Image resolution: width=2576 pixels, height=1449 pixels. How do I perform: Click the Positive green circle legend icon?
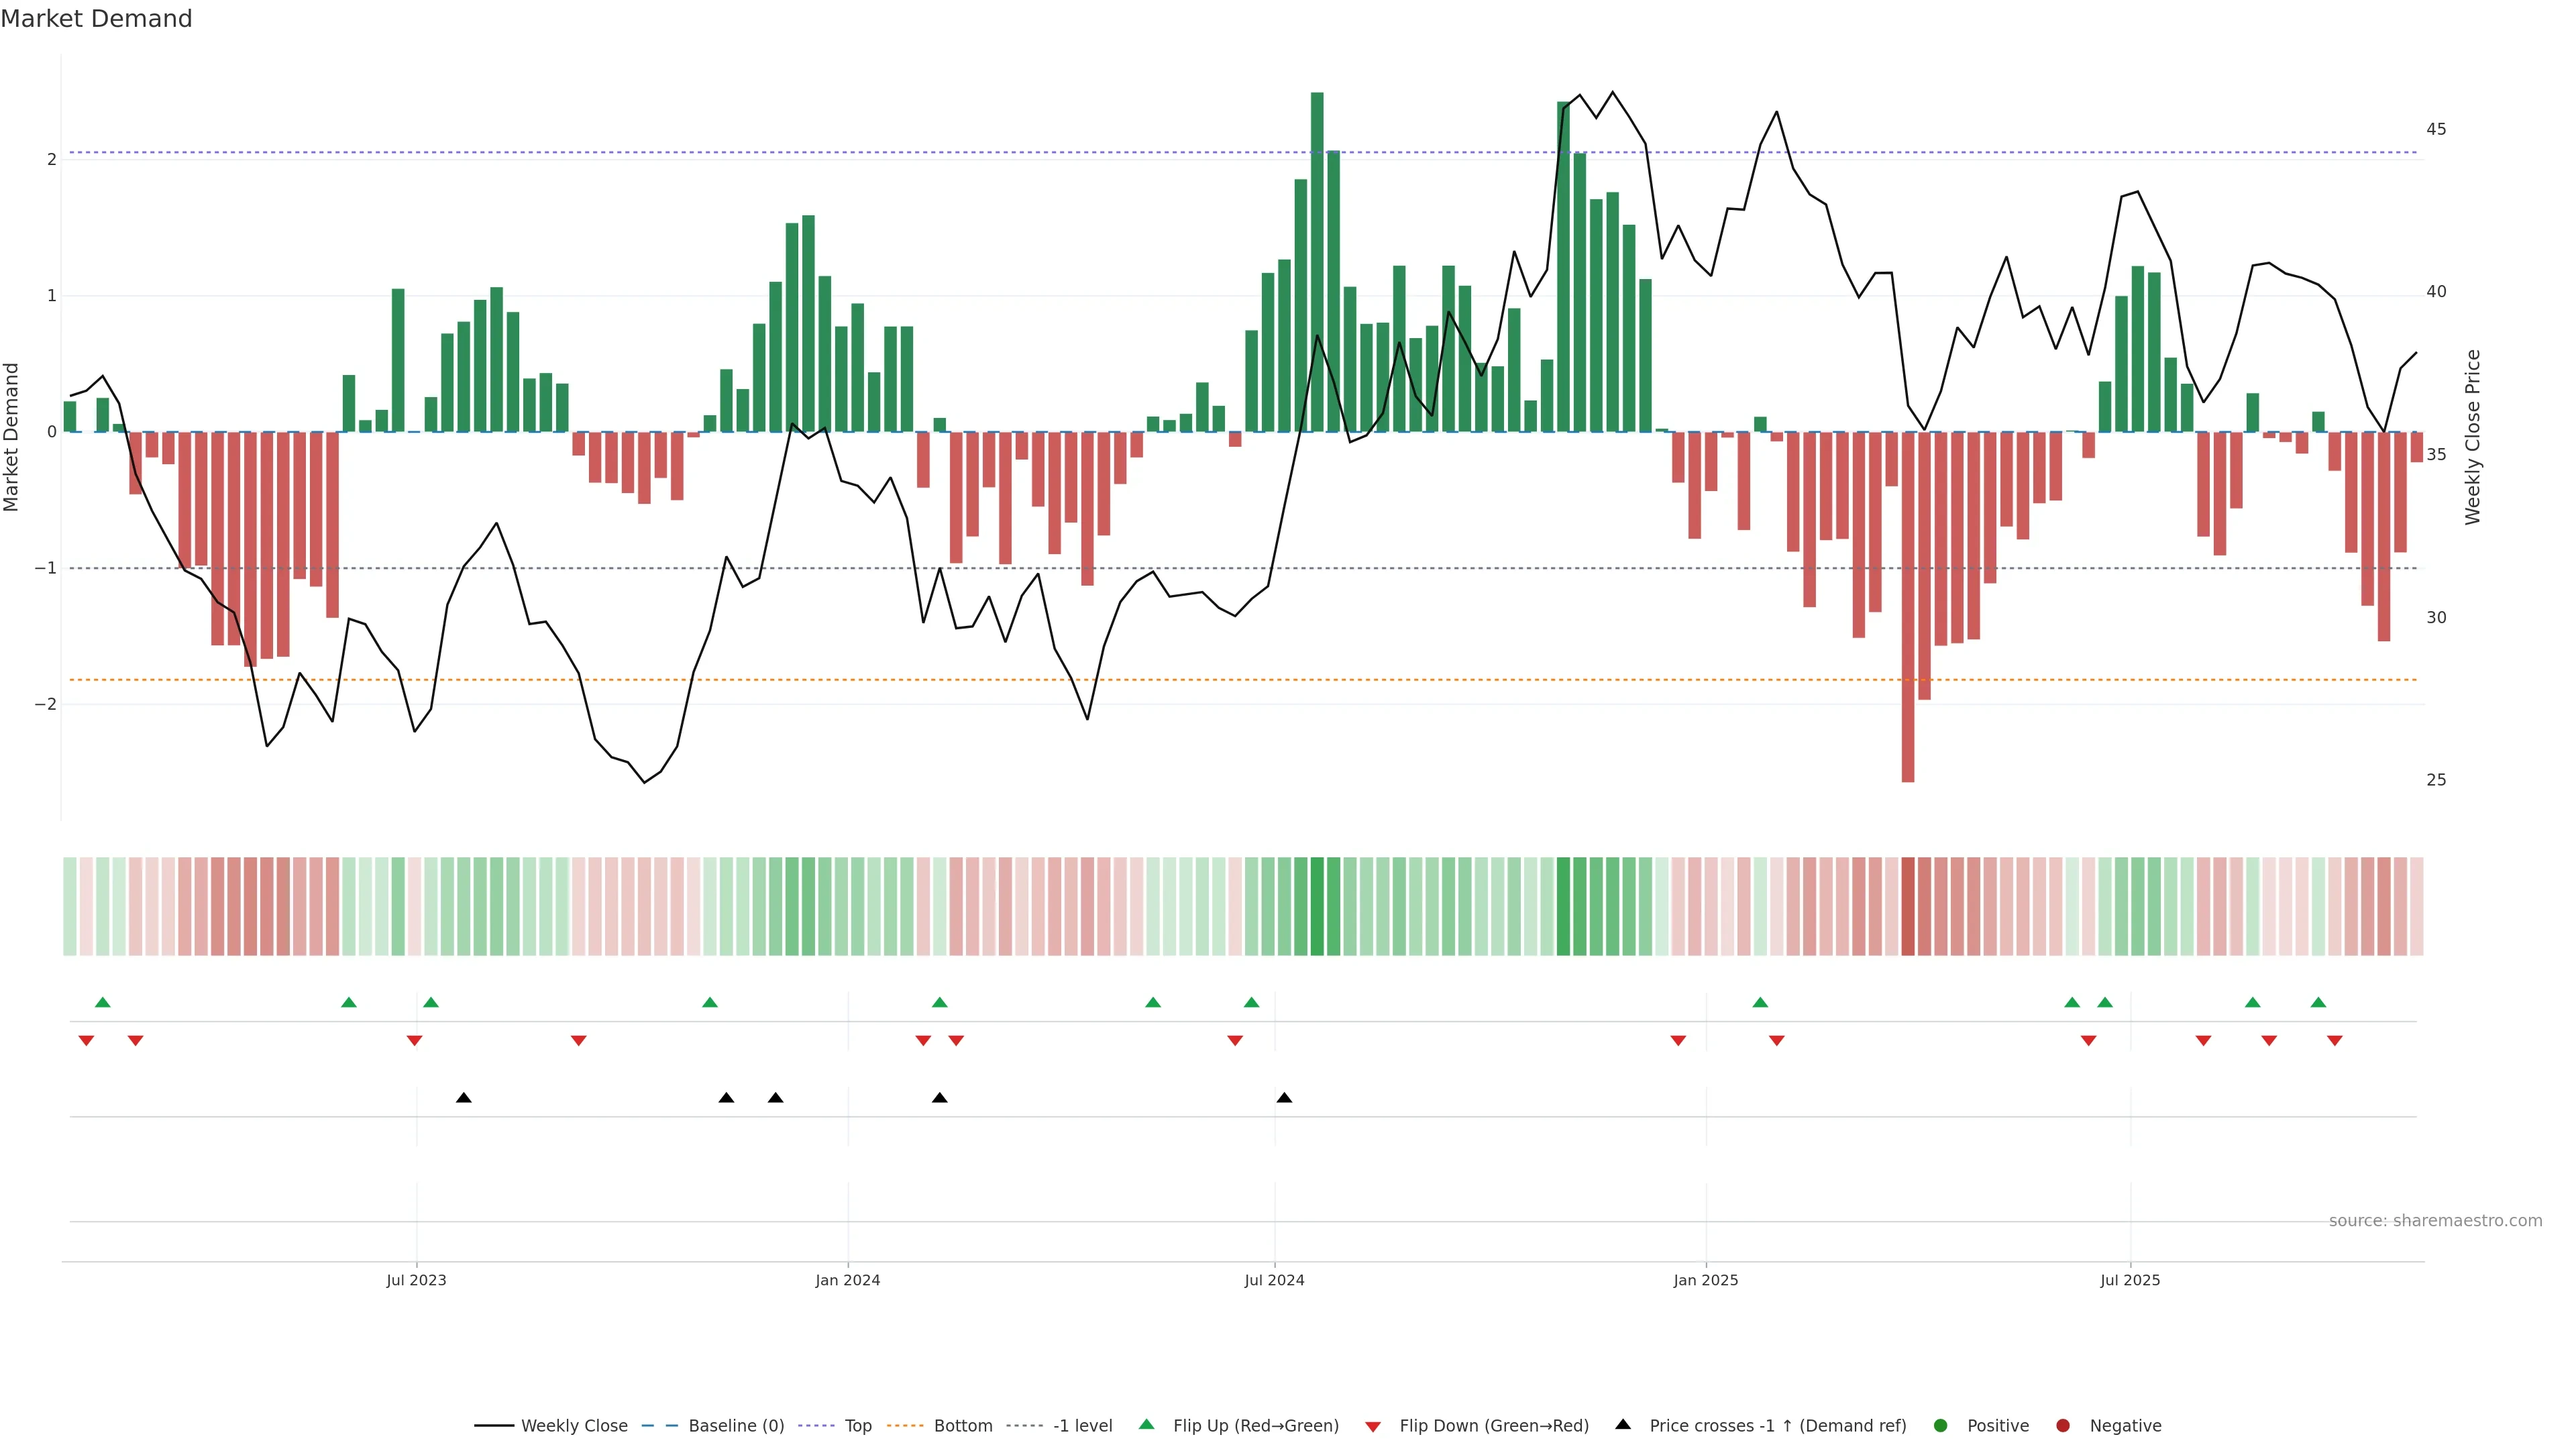[1941, 1425]
